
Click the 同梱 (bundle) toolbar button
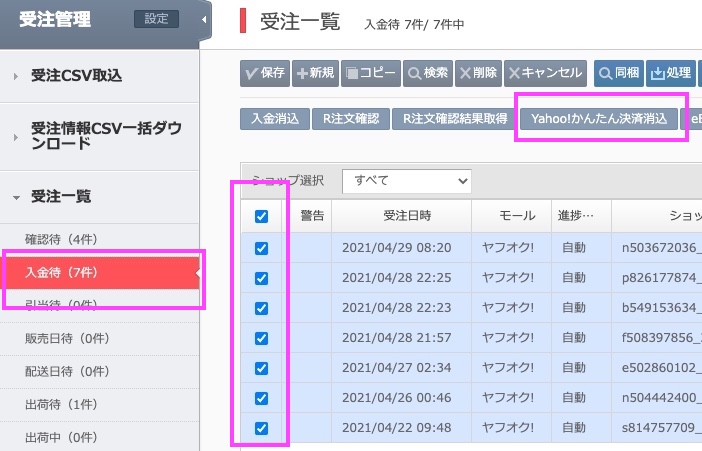click(x=618, y=73)
